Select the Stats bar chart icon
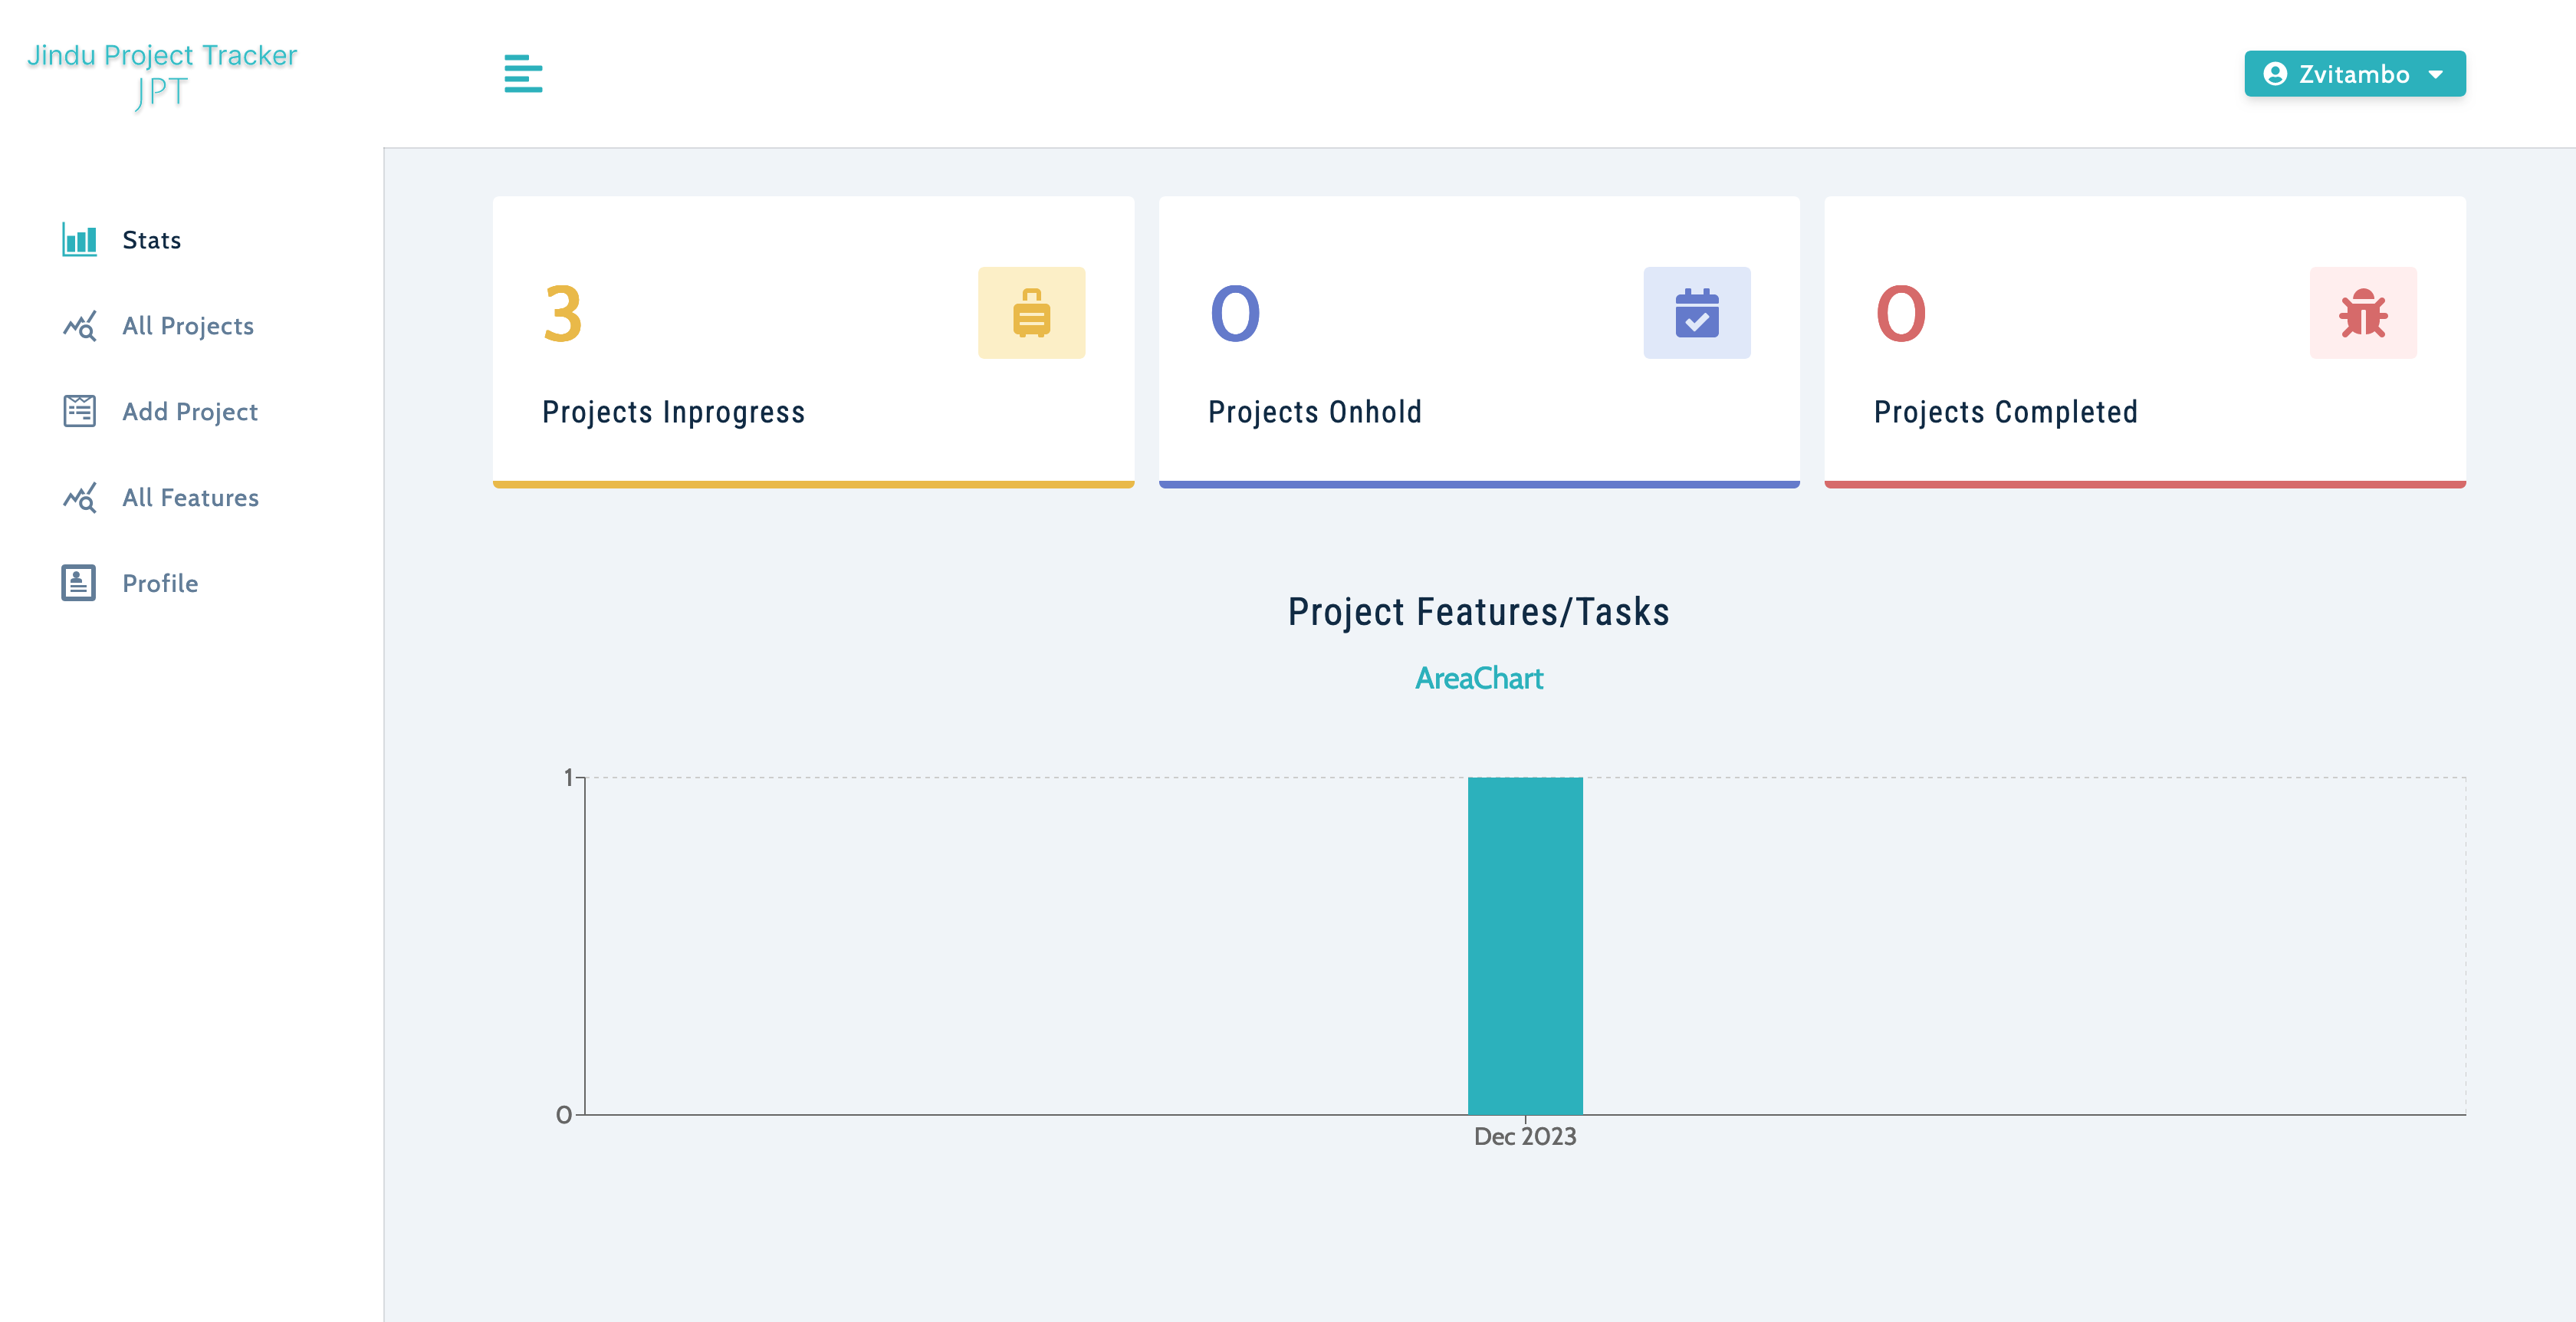 (79, 240)
